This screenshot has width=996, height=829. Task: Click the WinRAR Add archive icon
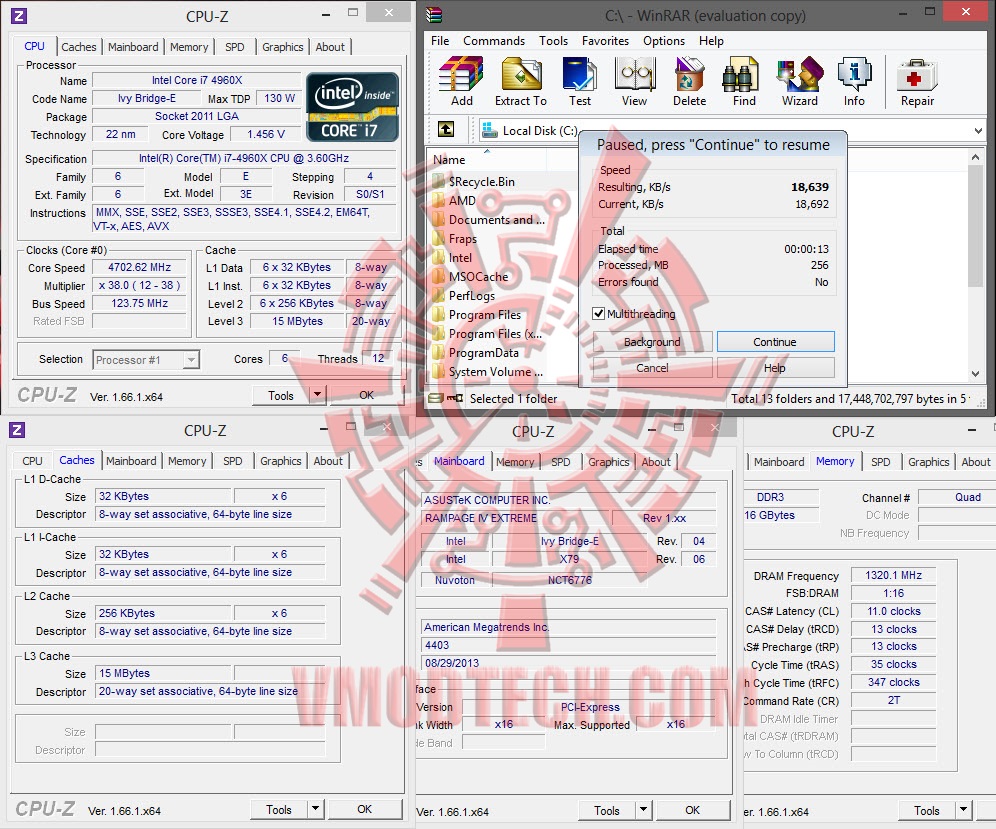click(462, 81)
